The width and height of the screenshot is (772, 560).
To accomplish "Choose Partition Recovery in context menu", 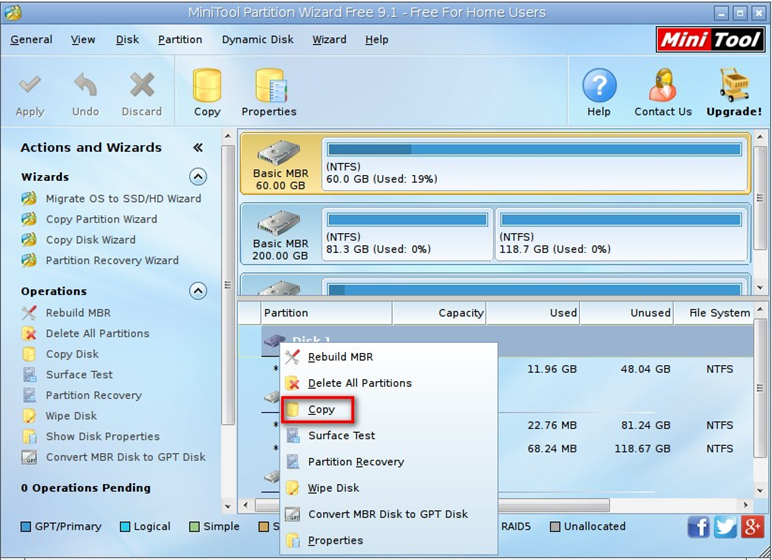I will coord(389,462).
